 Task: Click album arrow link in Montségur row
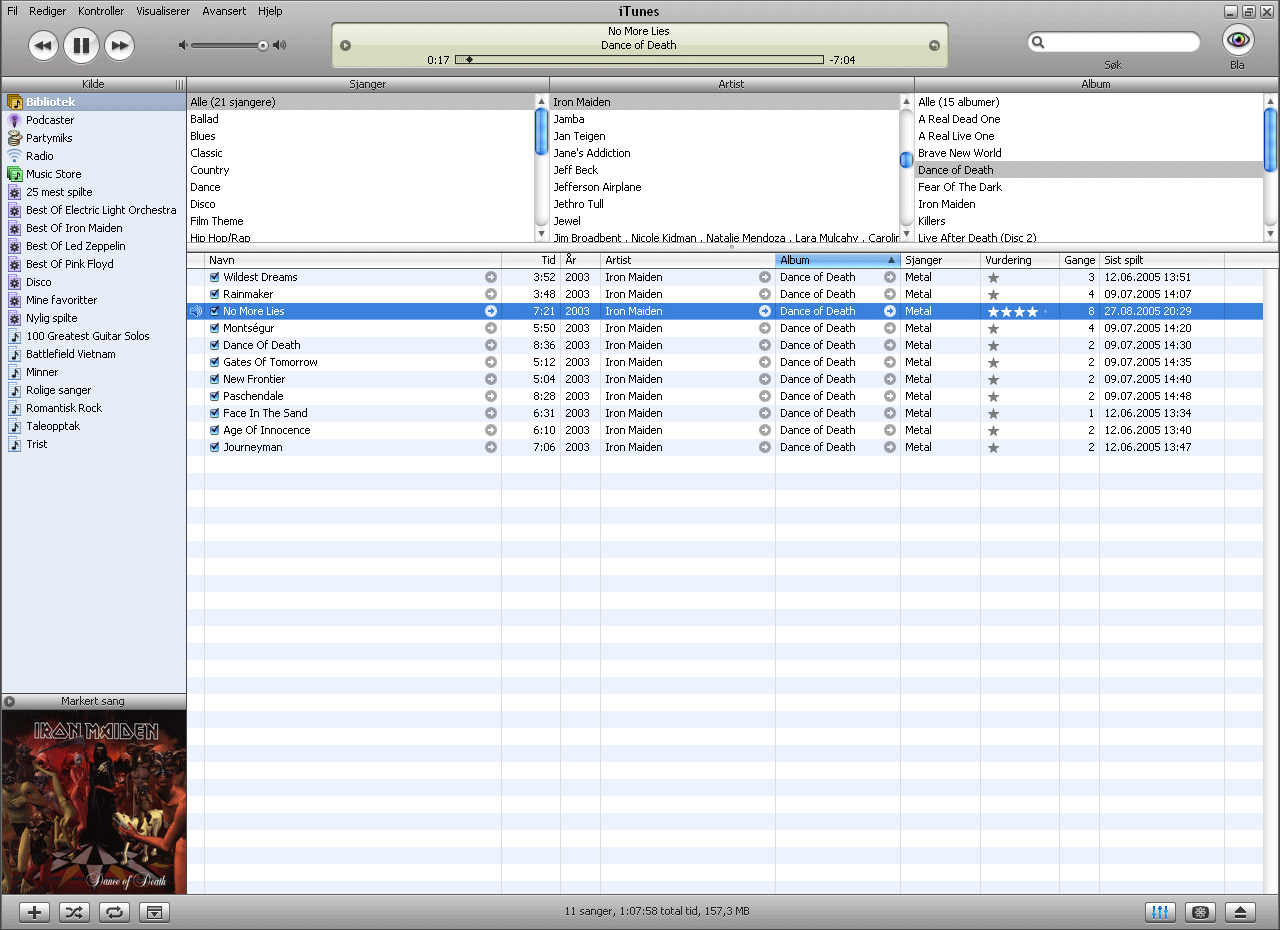click(x=890, y=328)
